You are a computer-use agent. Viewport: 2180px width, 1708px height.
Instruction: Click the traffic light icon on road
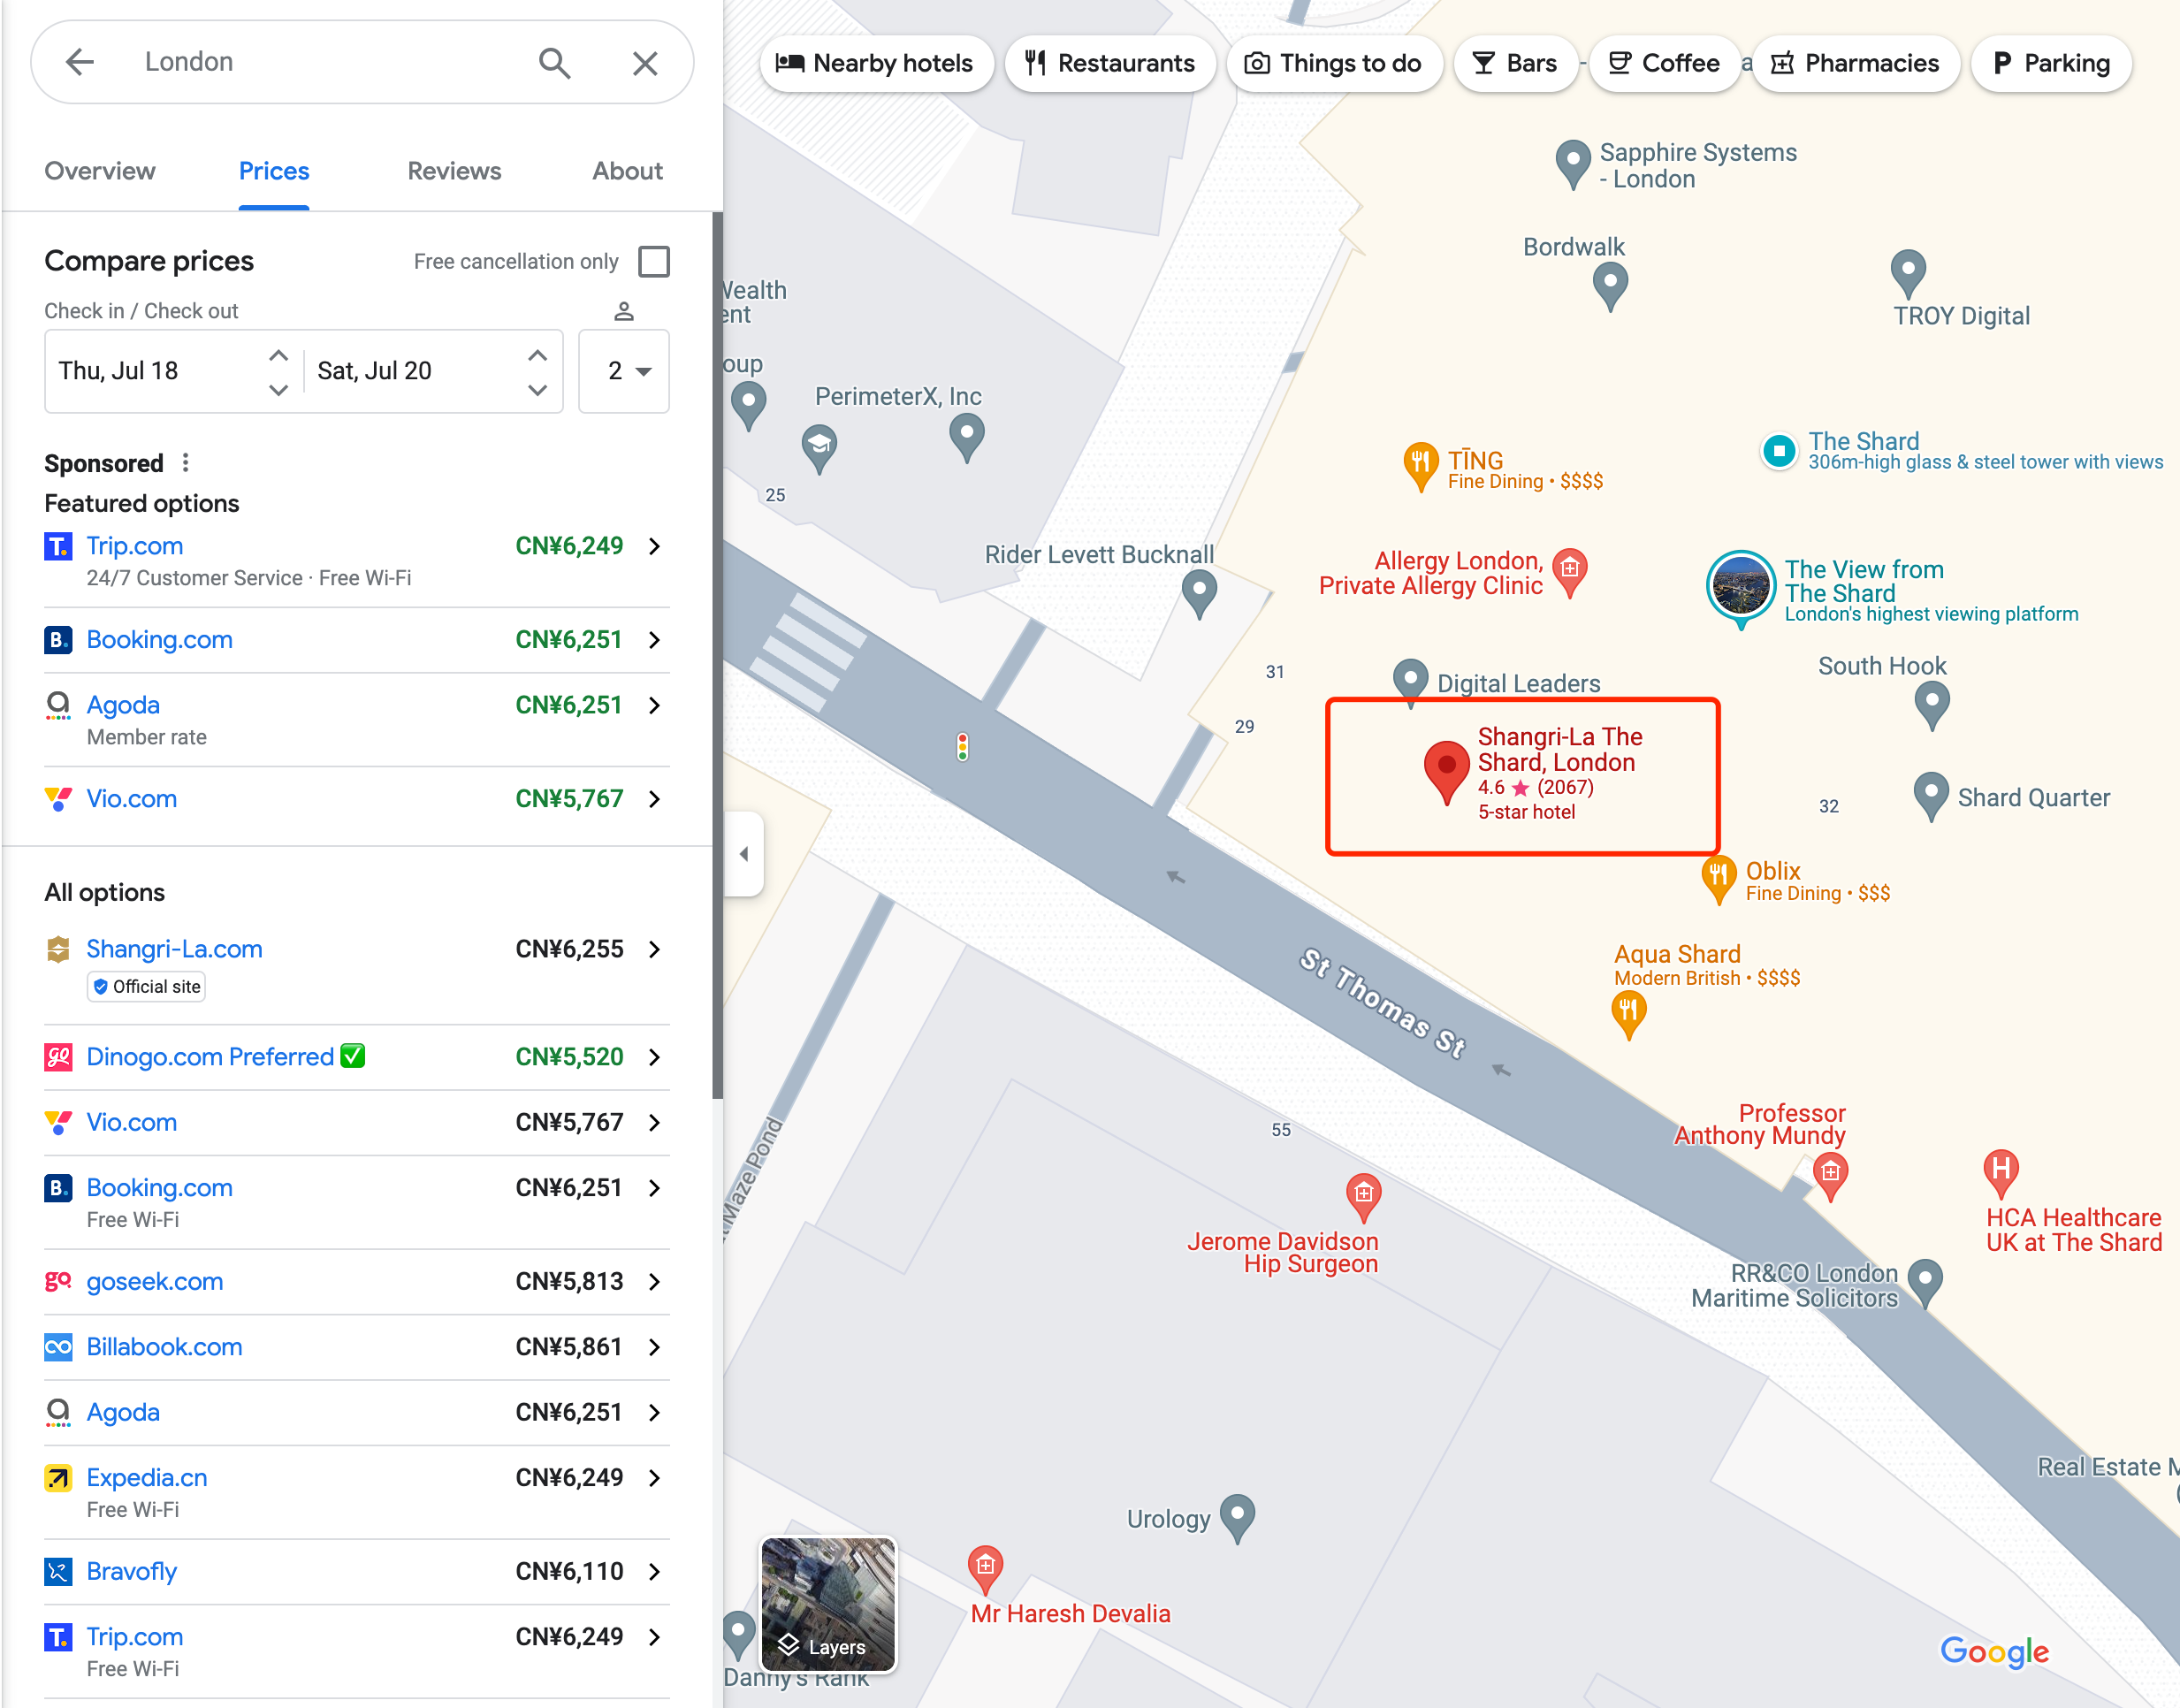962,746
